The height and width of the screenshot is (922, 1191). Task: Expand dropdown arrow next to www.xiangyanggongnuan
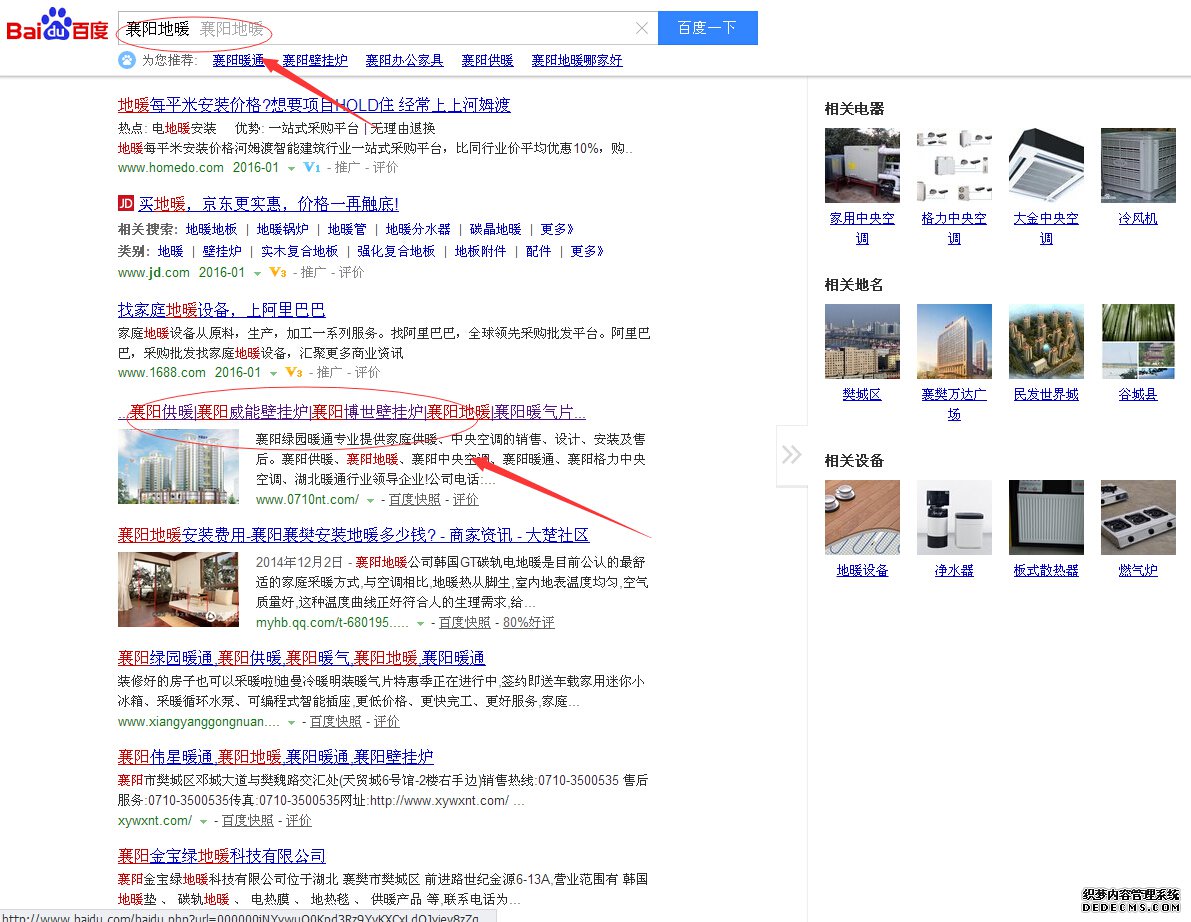click(291, 722)
